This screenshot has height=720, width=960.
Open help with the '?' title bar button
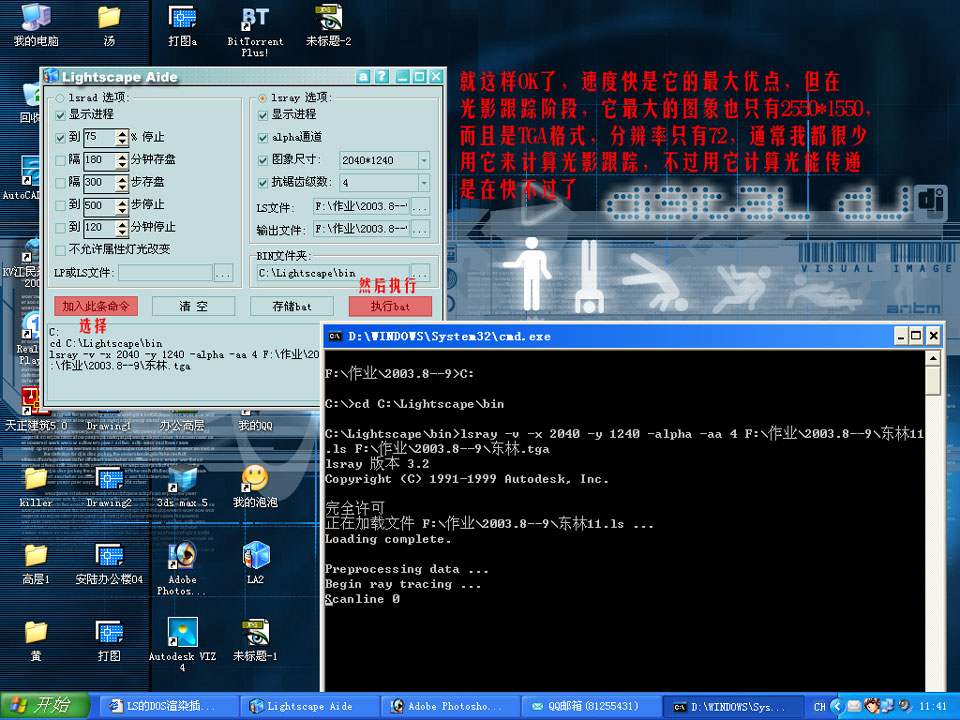tap(381, 77)
